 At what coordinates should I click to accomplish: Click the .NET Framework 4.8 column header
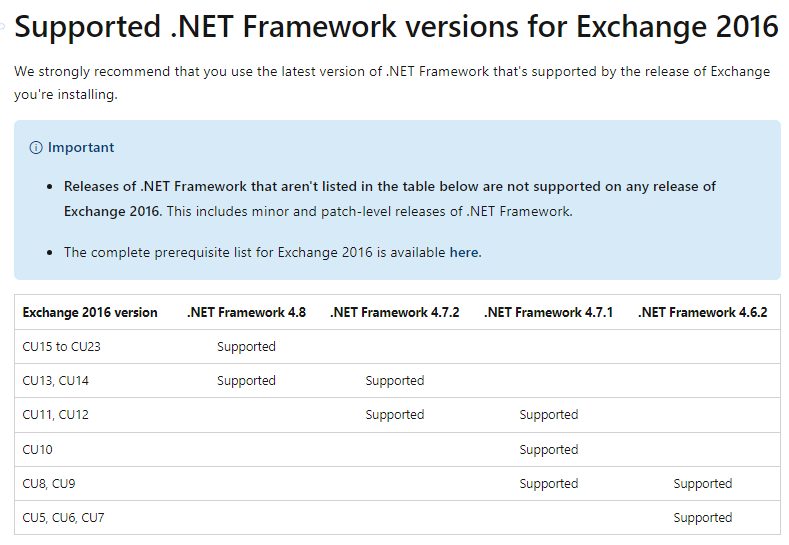click(x=246, y=313)
